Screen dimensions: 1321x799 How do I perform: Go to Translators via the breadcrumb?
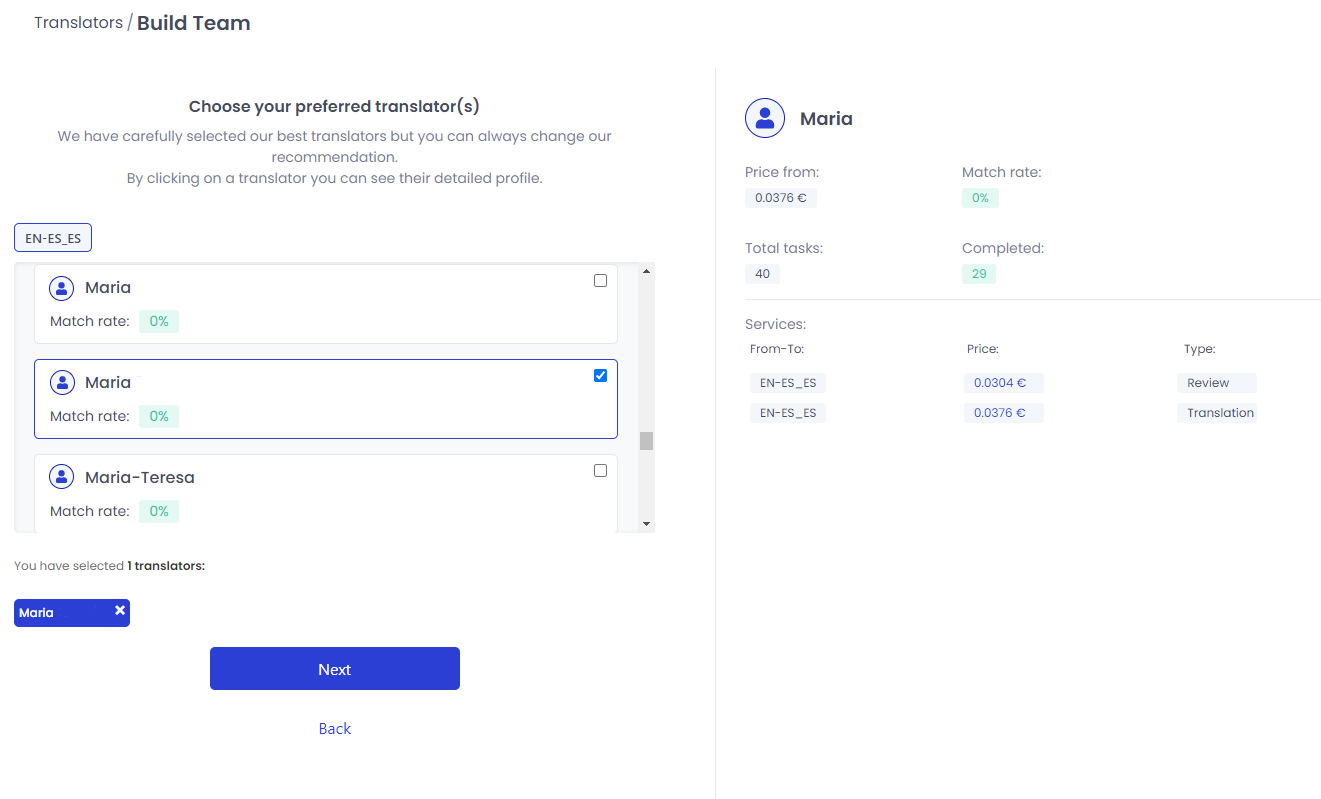pos(78,22)
